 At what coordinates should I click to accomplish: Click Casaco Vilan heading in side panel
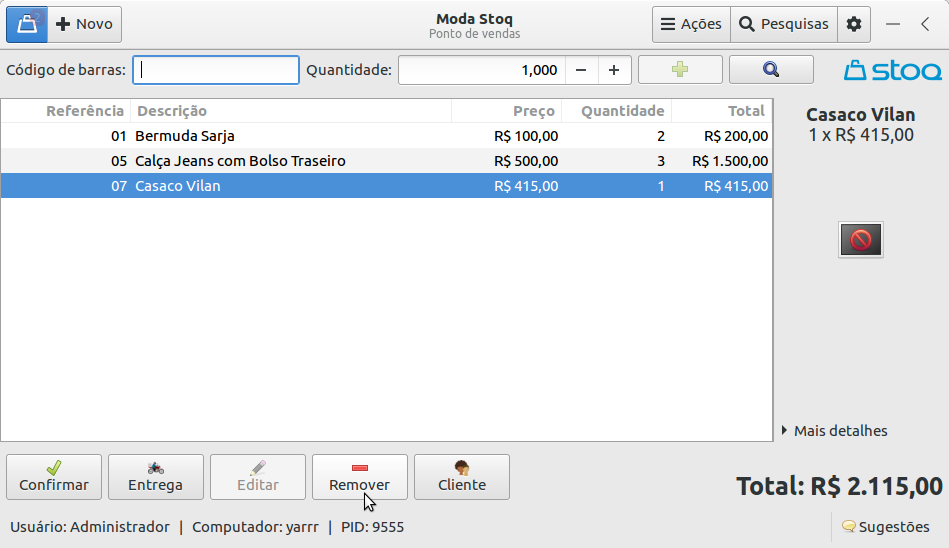[x=861, y=114]
